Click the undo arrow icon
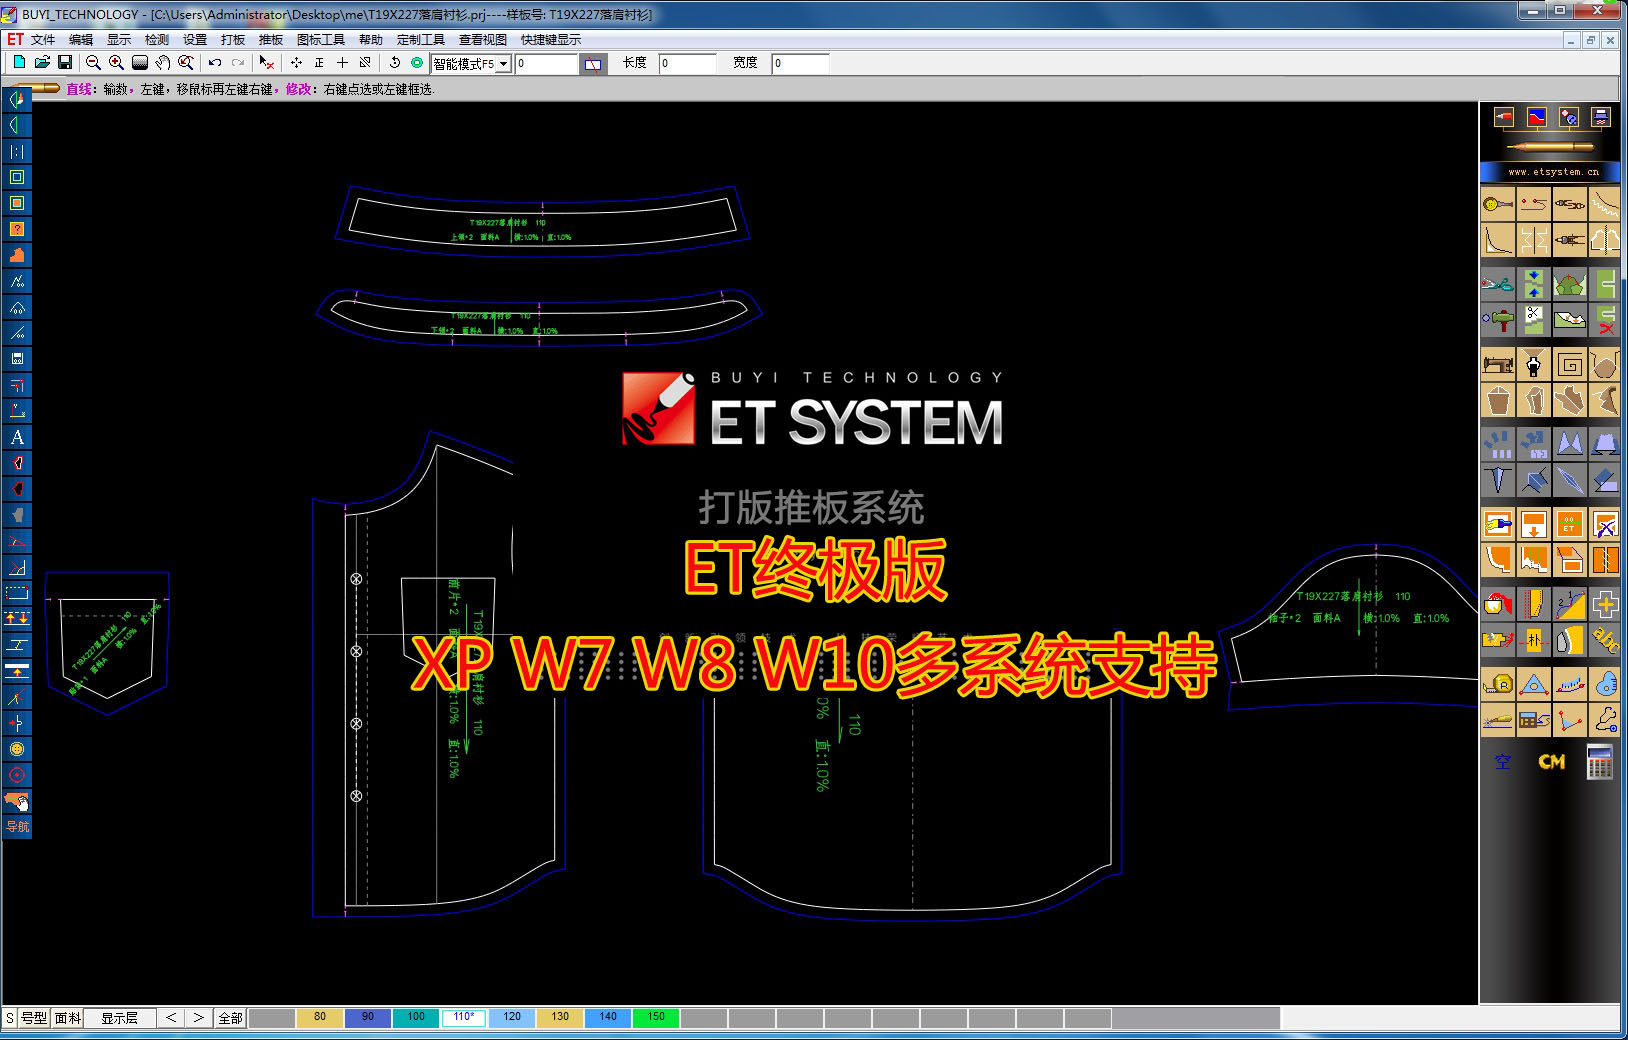 [214, 63]
